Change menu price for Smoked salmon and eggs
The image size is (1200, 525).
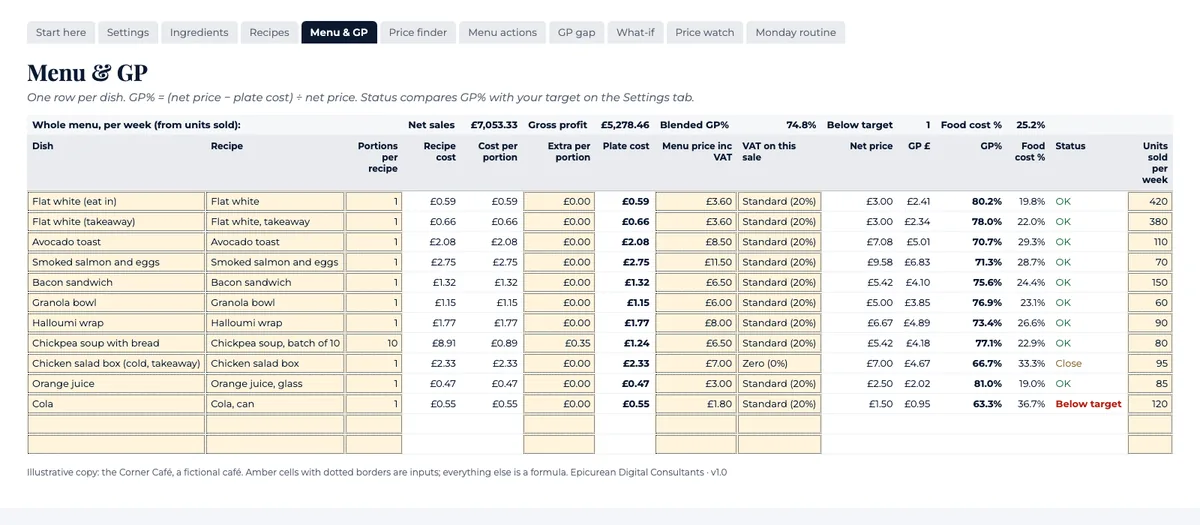(695, 262)
